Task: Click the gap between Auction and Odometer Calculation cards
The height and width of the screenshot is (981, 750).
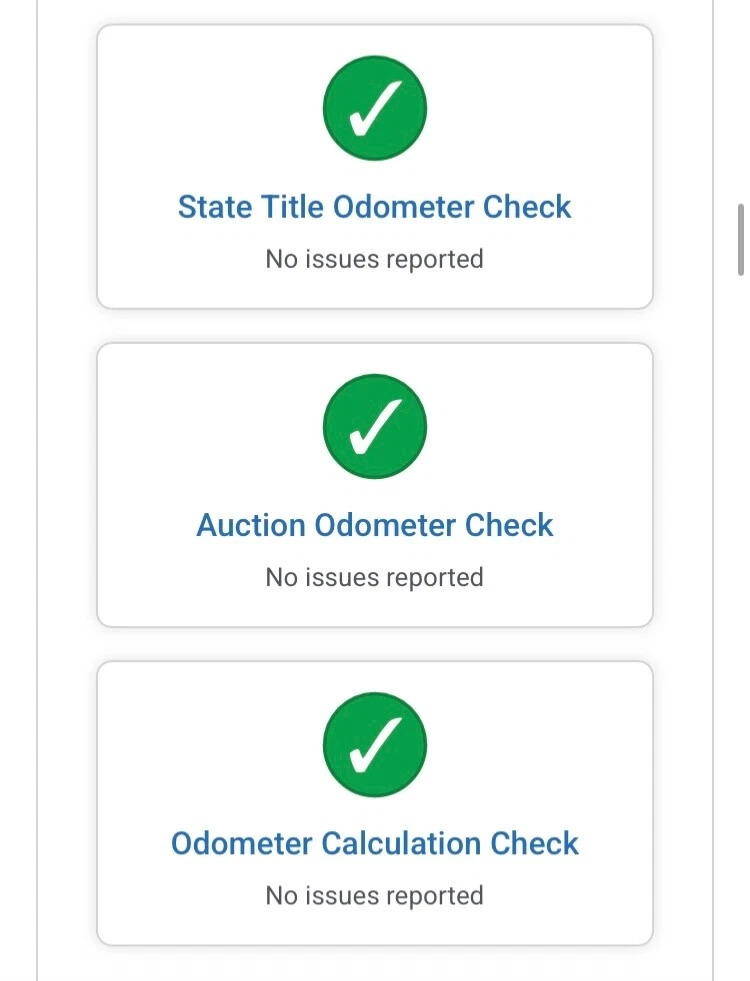Action: pos(375,644)
